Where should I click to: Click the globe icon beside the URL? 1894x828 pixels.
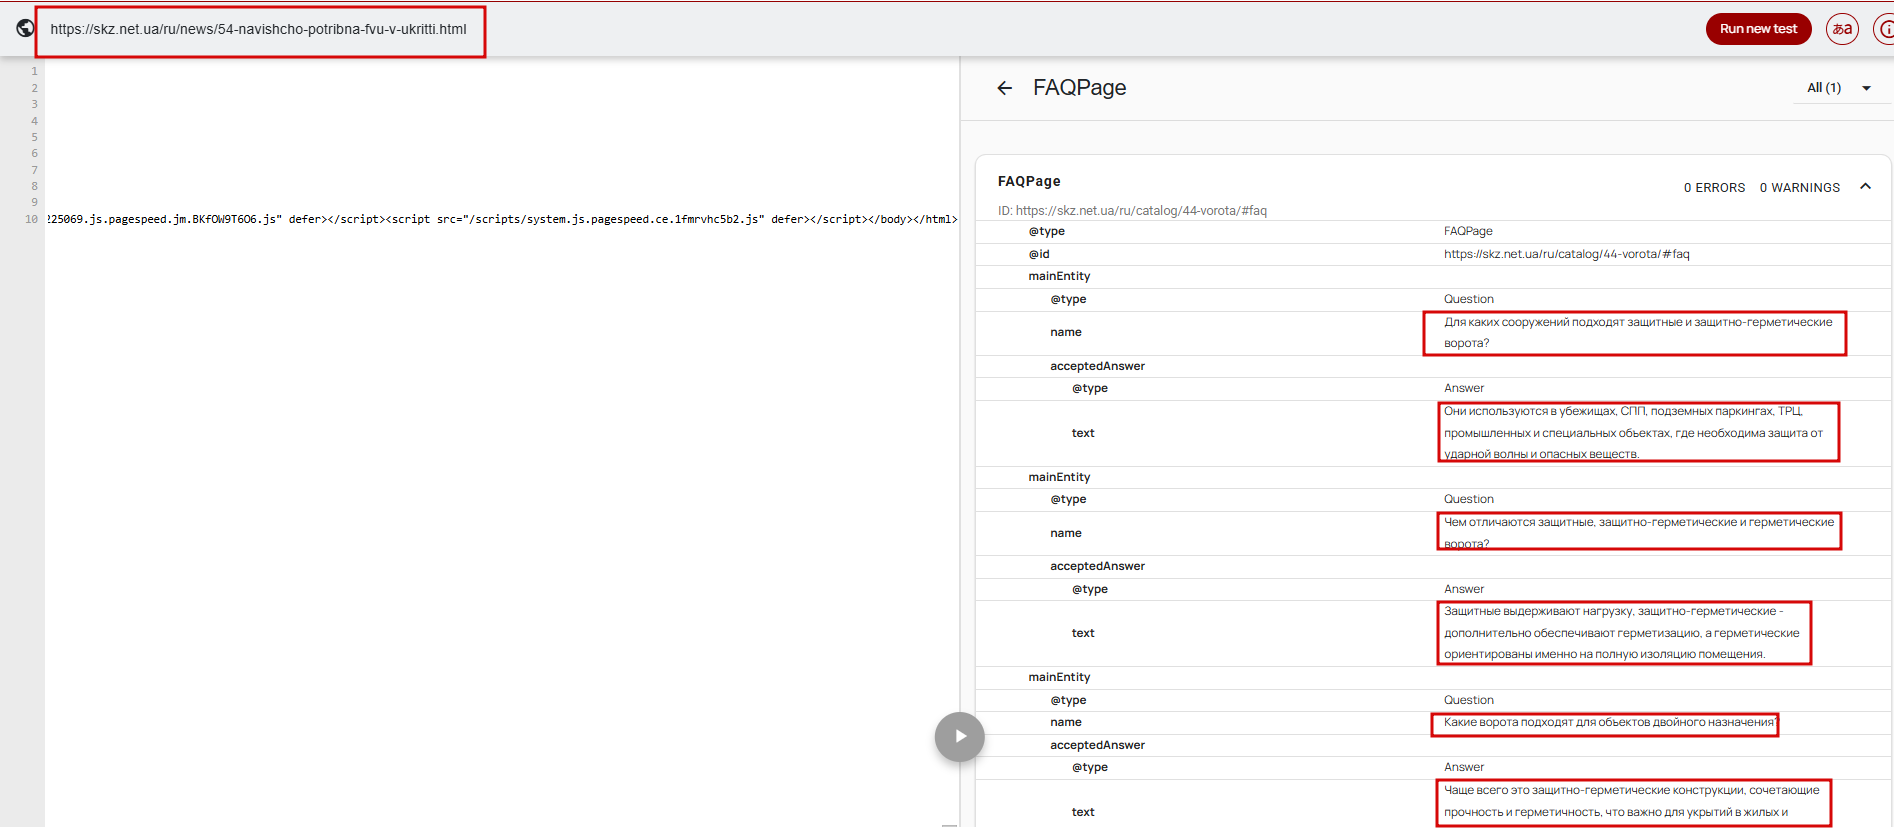tap(25, 28)
